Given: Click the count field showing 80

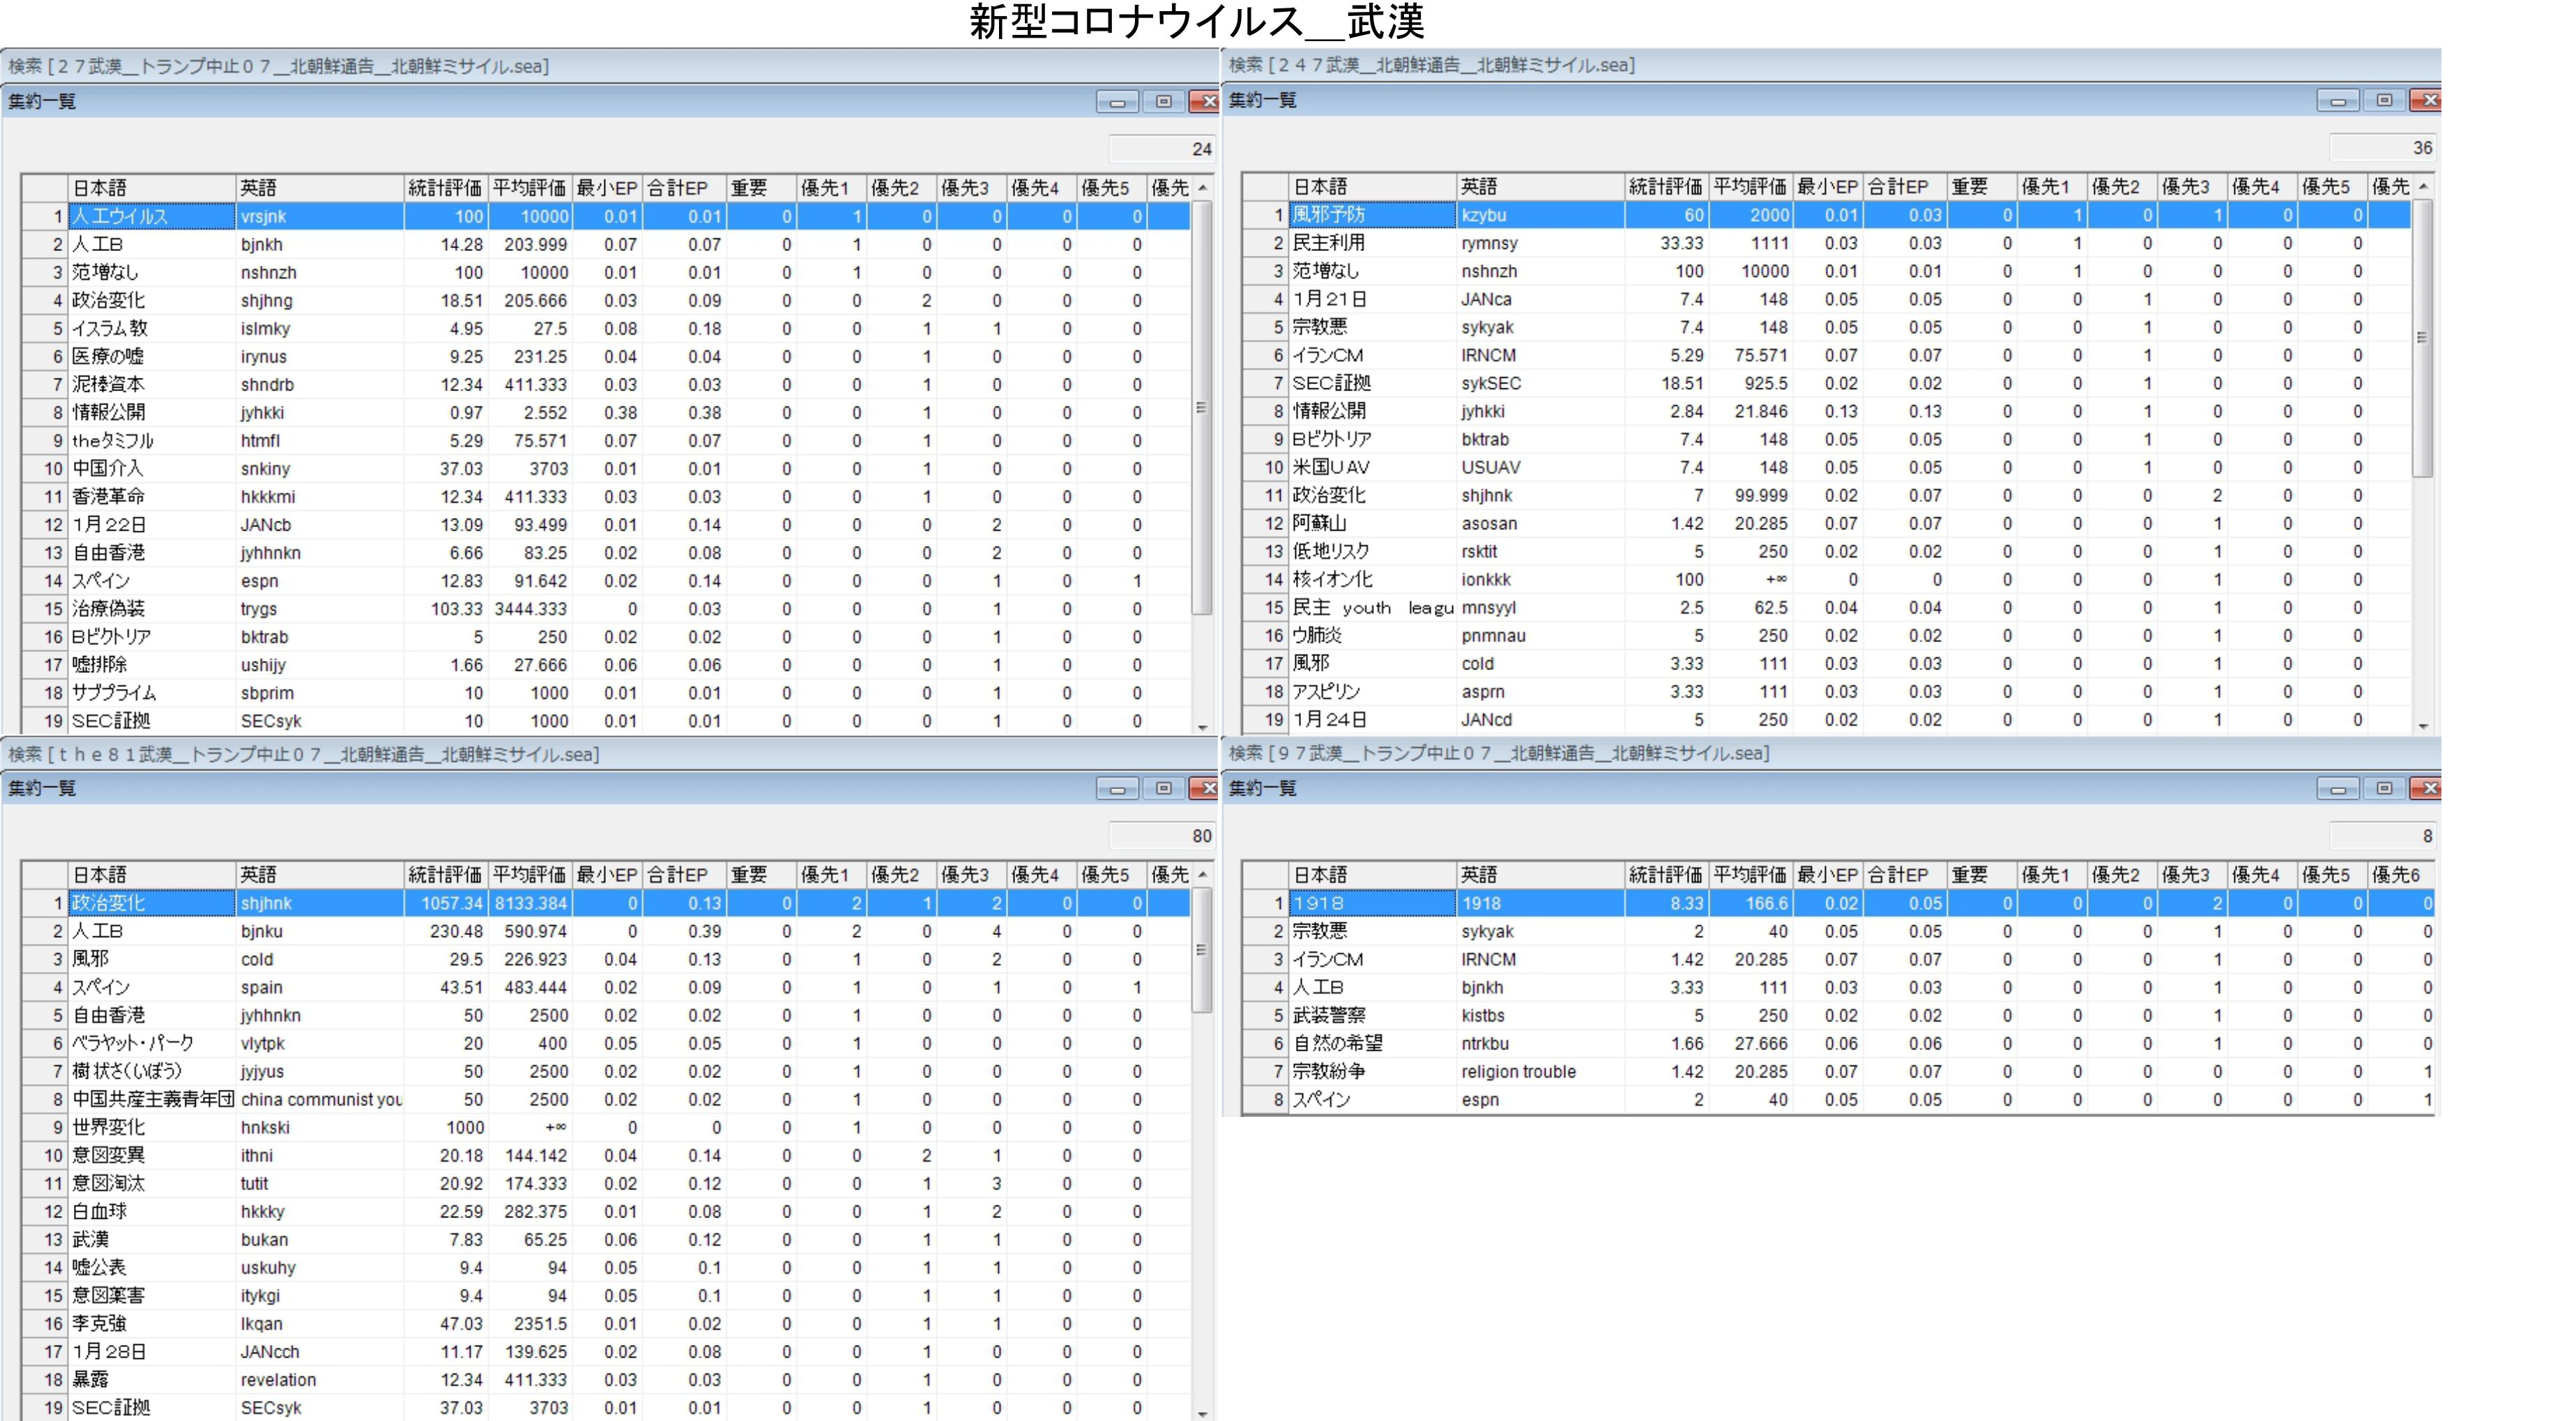Looking at the screenshot, I should [x=1163, y=836].
